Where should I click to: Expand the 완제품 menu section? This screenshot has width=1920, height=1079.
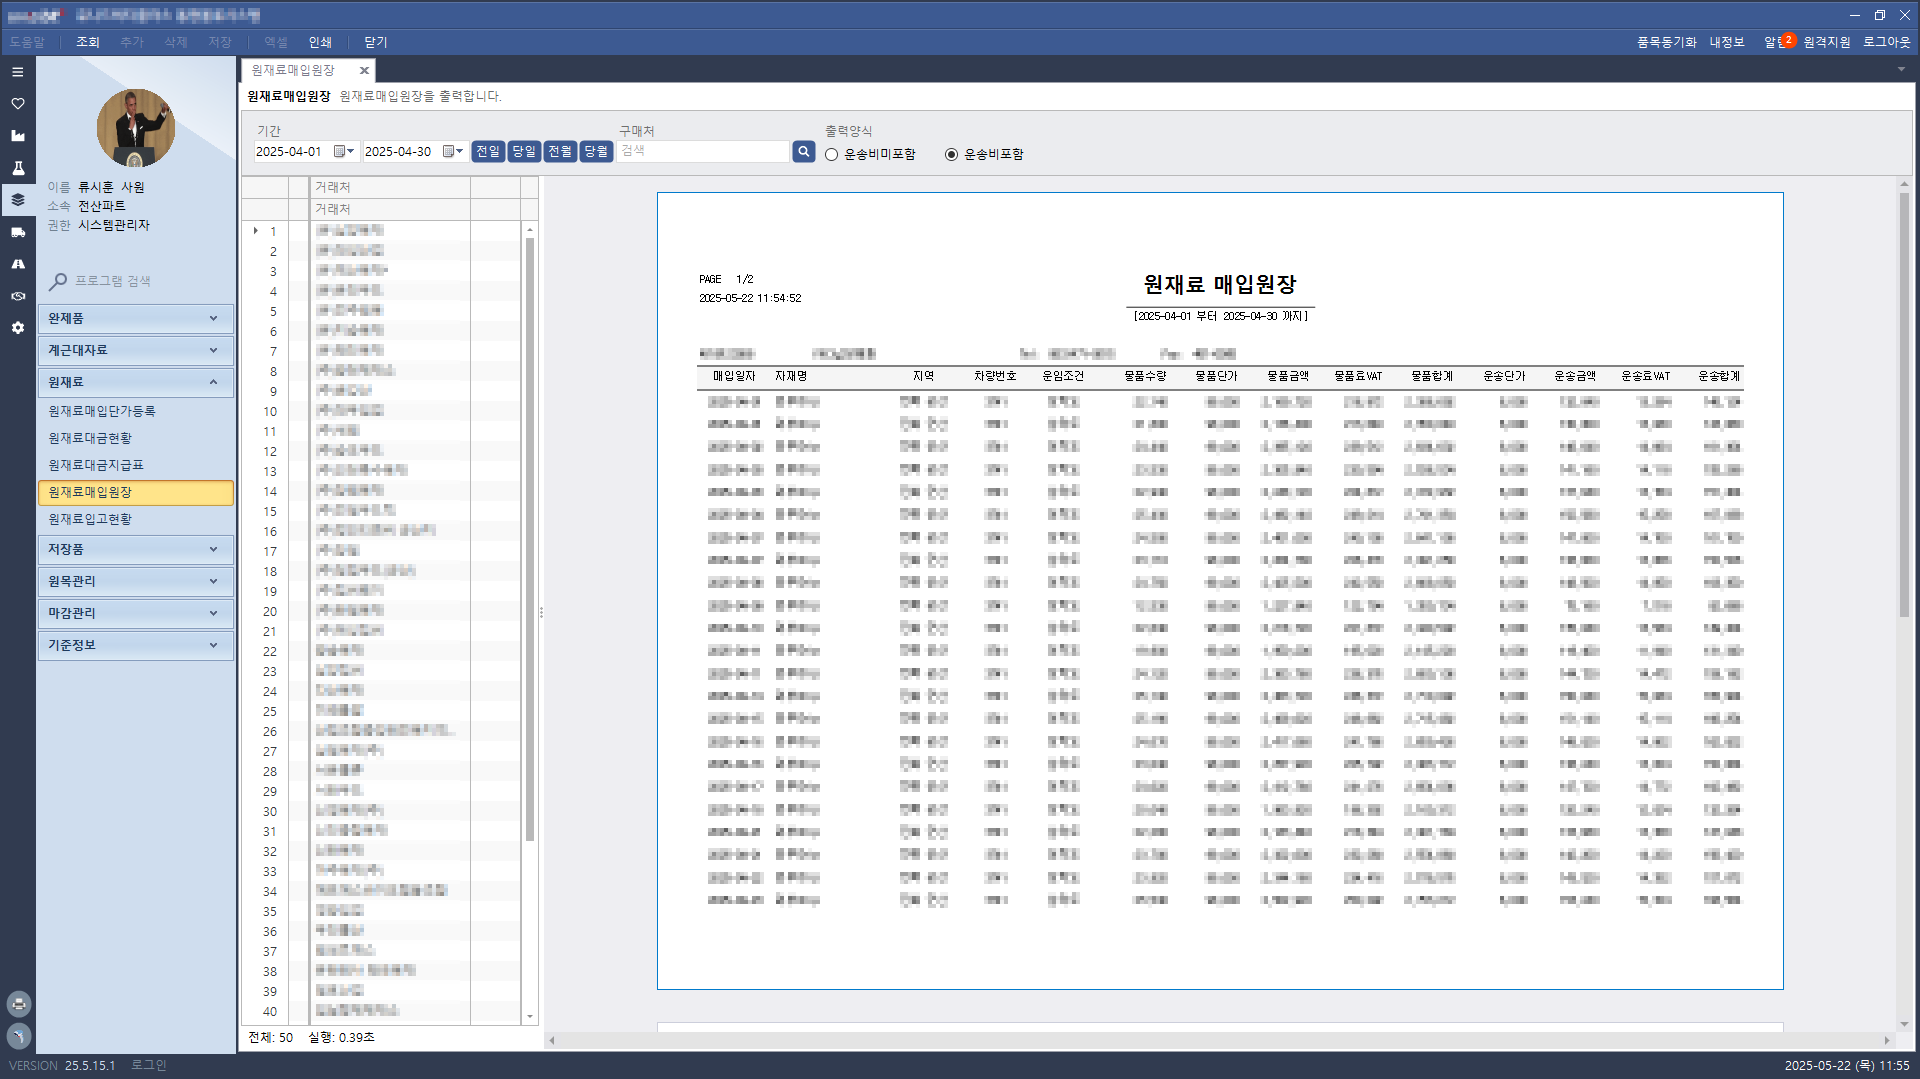click(x=135, y=318)
